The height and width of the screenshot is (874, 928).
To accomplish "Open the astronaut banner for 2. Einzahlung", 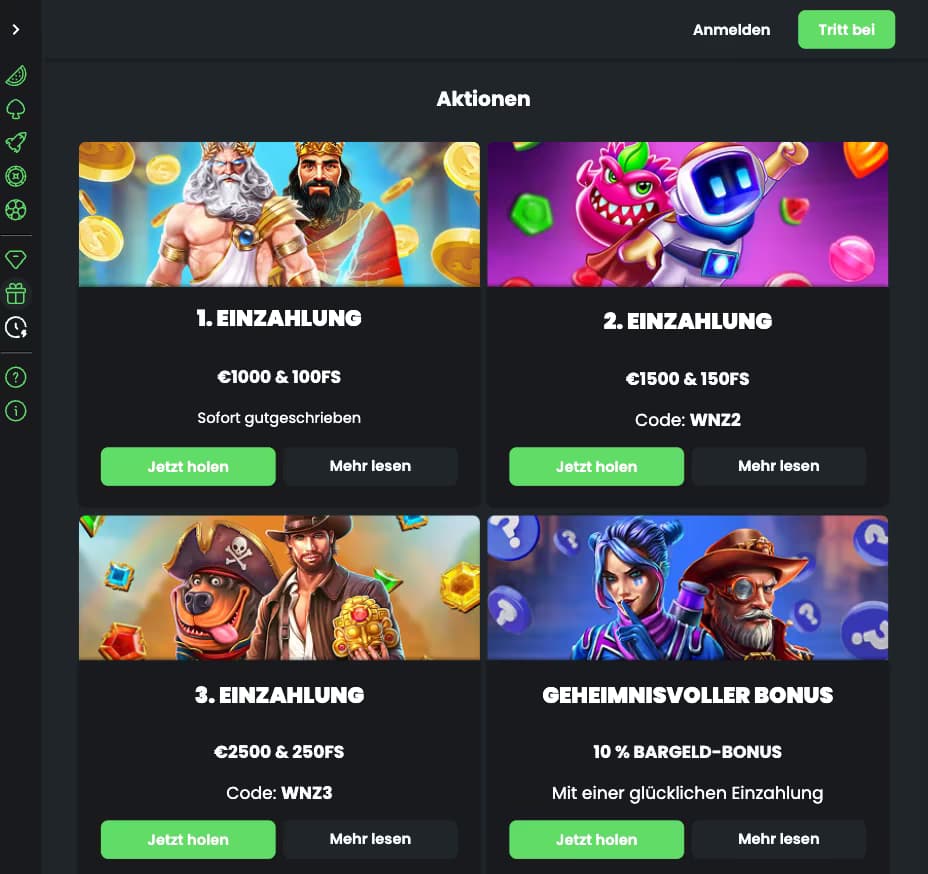I will click(x=688, y=214).
